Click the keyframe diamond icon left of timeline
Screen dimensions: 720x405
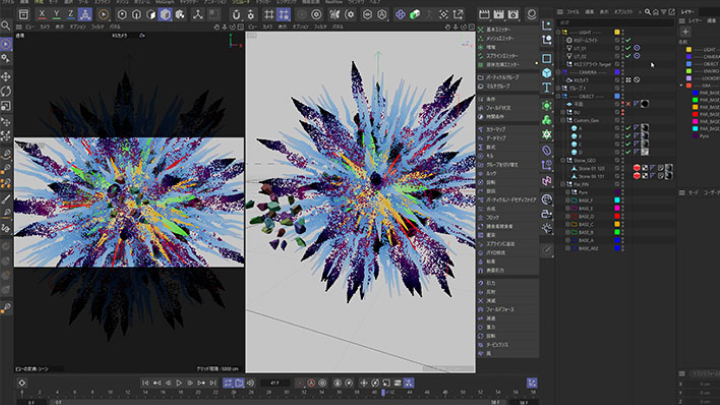(x=22, y=383)
